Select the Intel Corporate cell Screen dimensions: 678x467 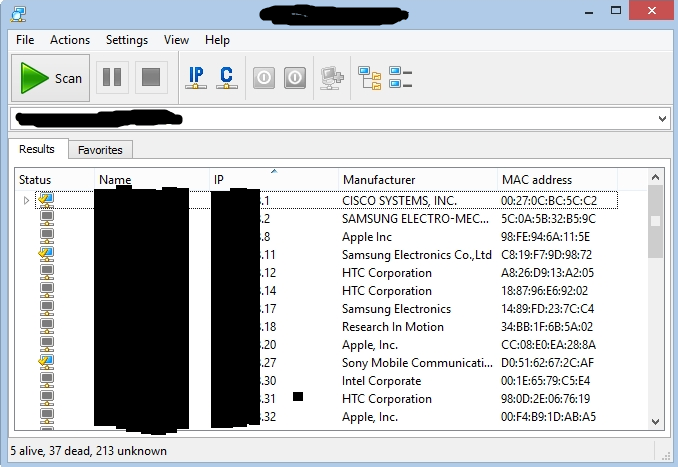pyautogui.click(x=381, y=381)
